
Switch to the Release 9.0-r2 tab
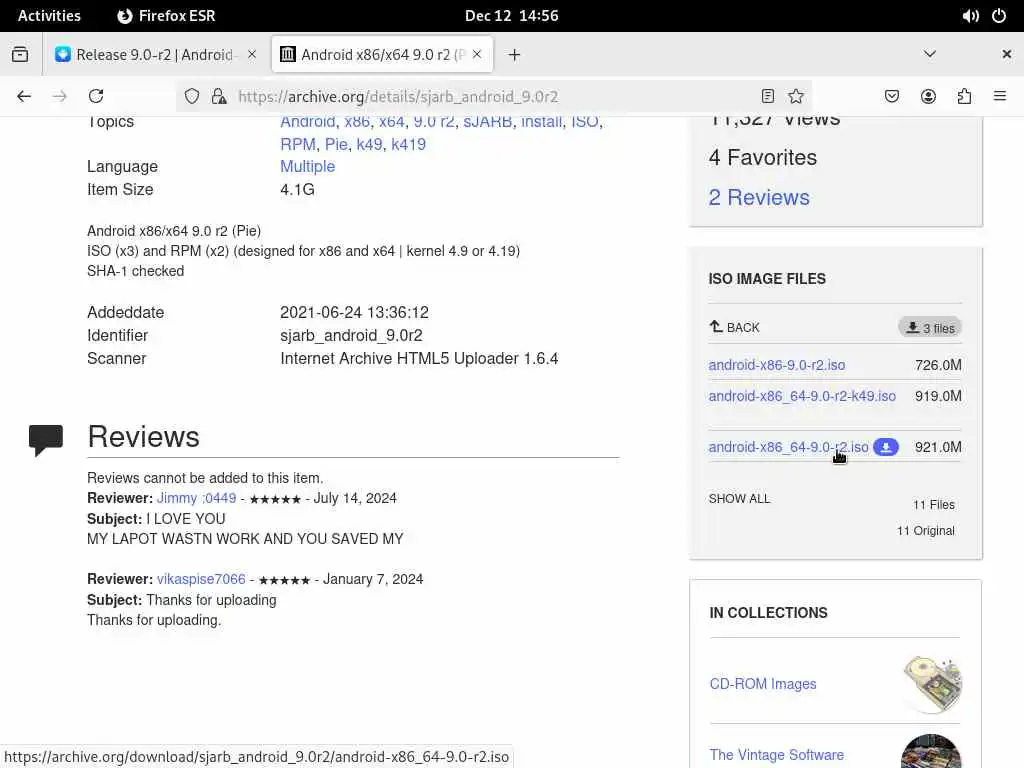click(x=155, y=54)
